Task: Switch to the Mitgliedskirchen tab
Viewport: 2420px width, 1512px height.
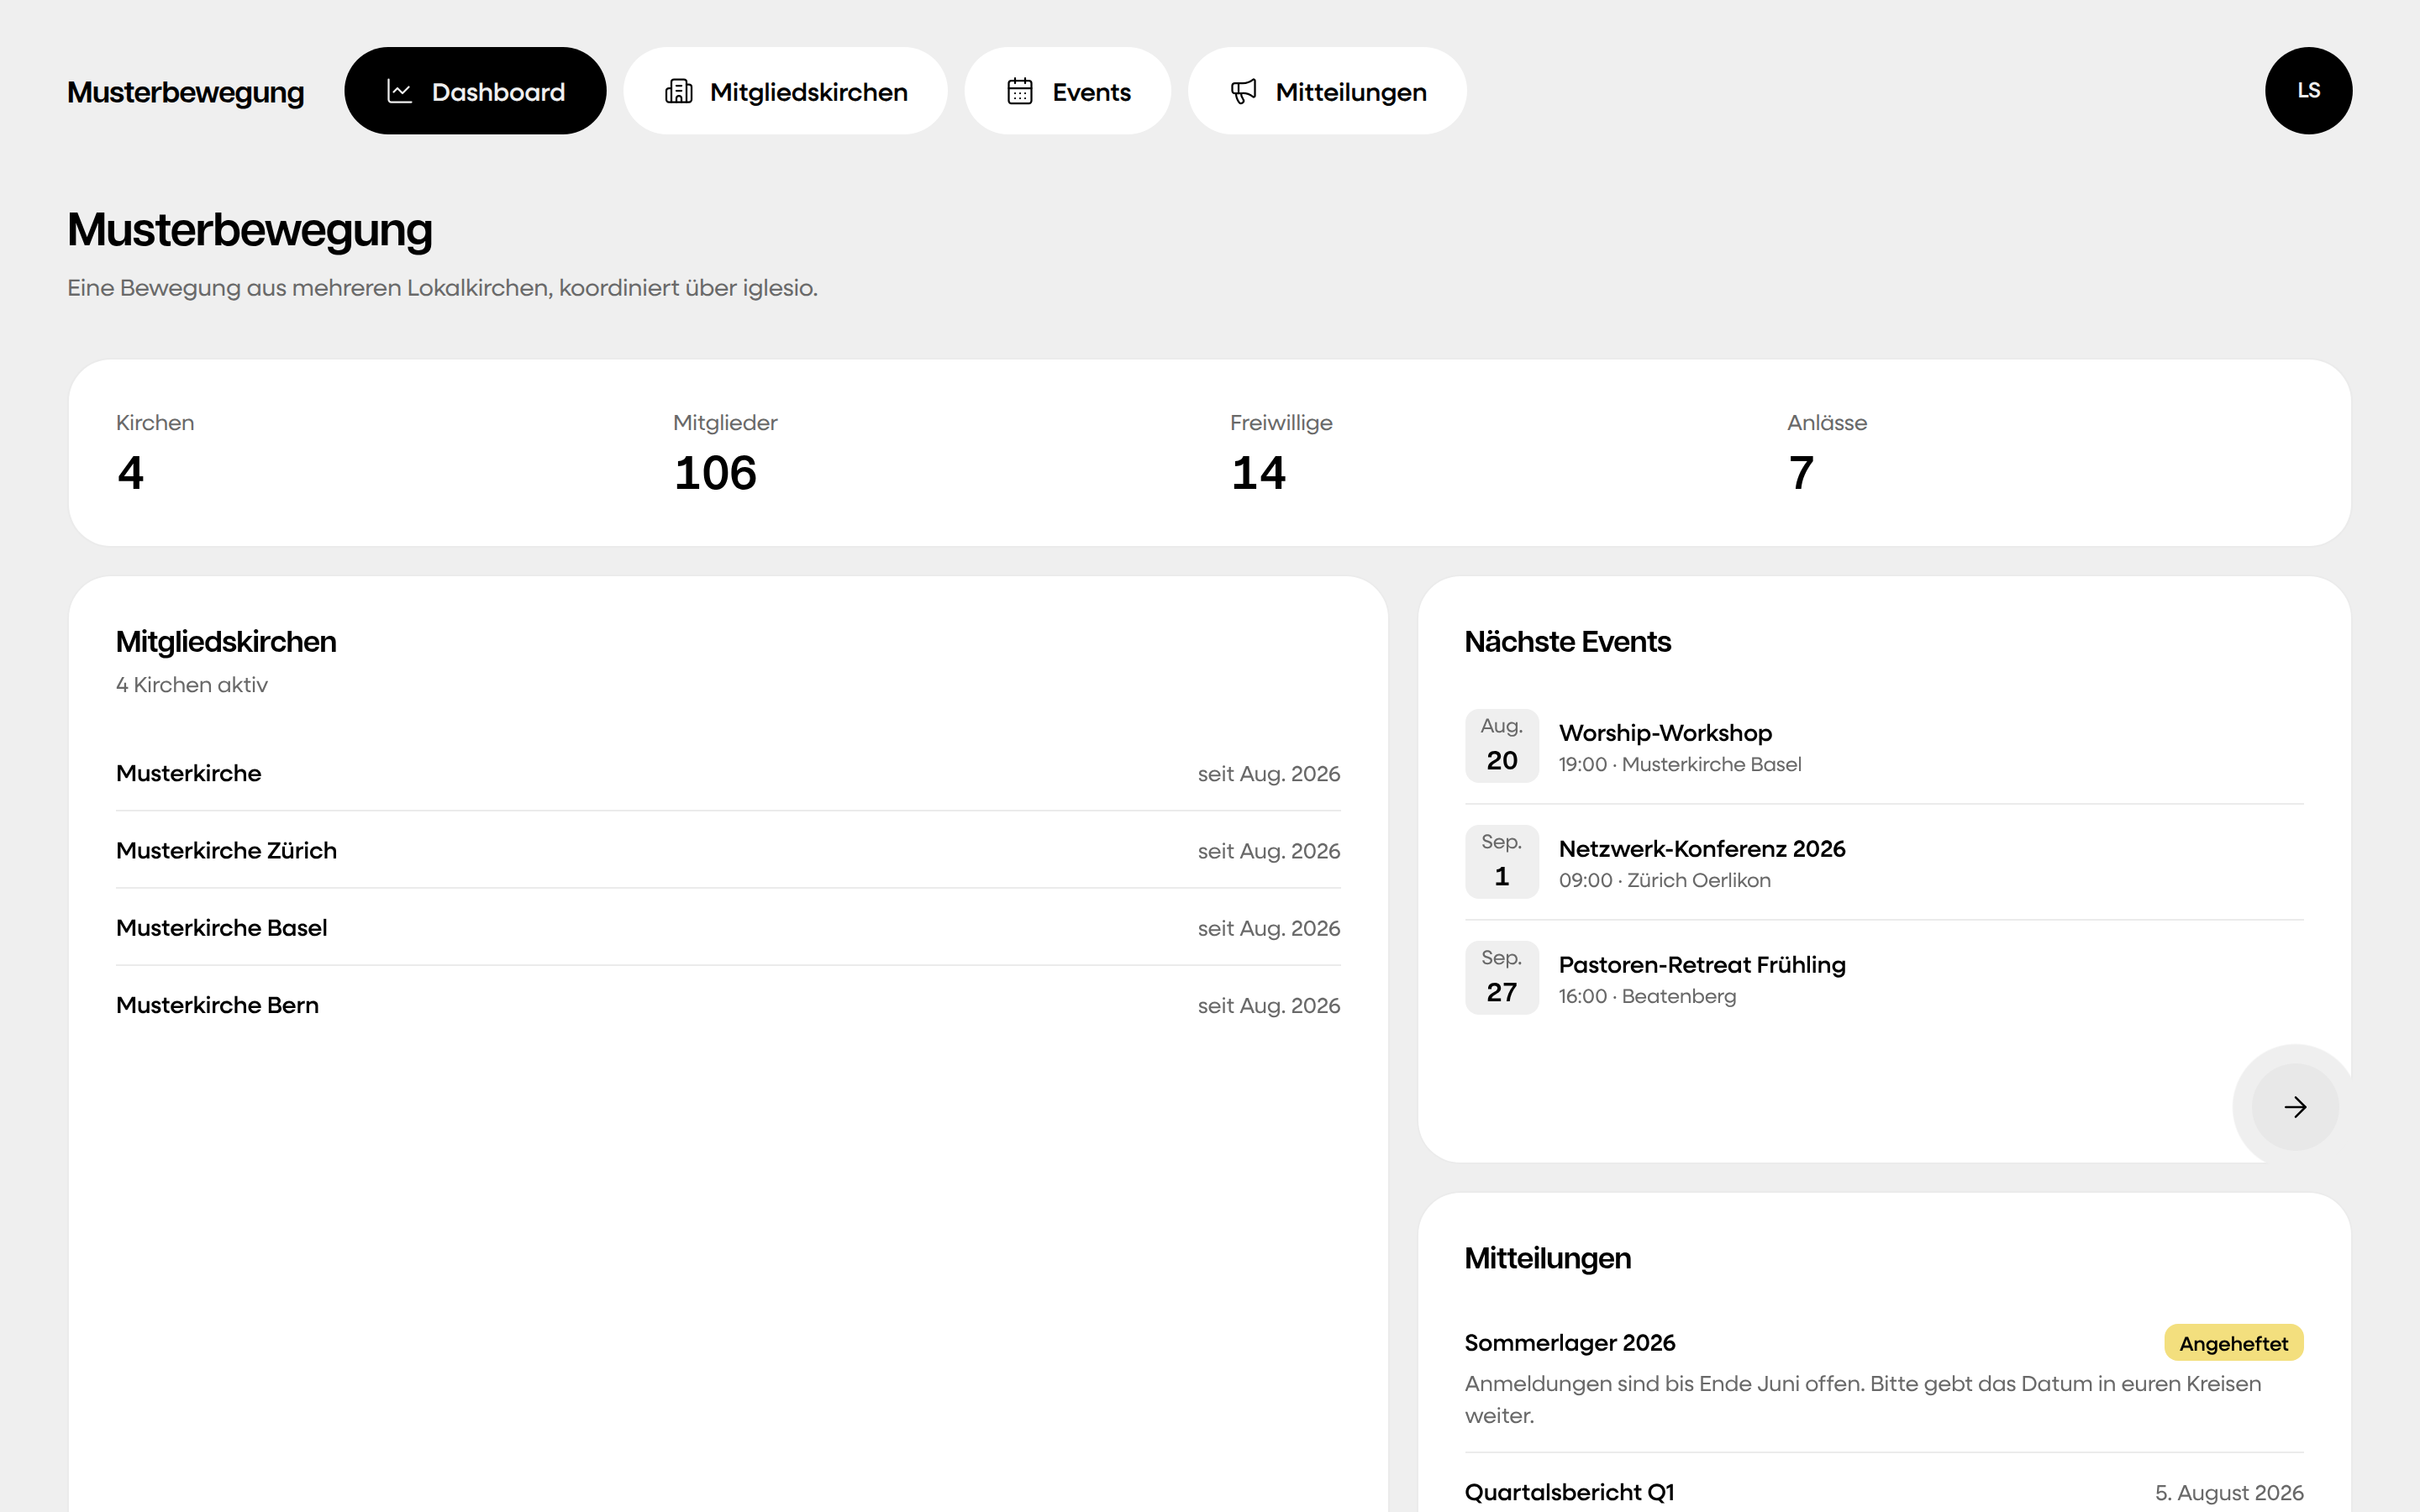Action: click(785, 91)
